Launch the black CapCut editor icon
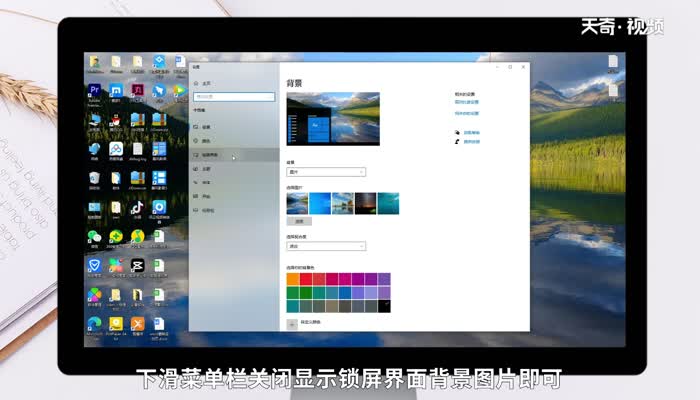Viewport: 700px width, 400px height. click(x=137, y=266)
